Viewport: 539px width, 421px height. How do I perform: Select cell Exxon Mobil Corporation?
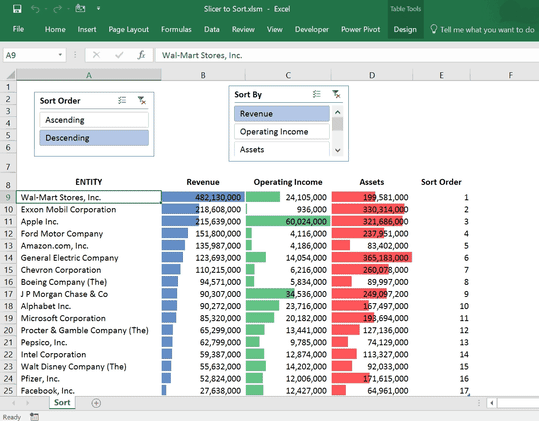(89, 210)
